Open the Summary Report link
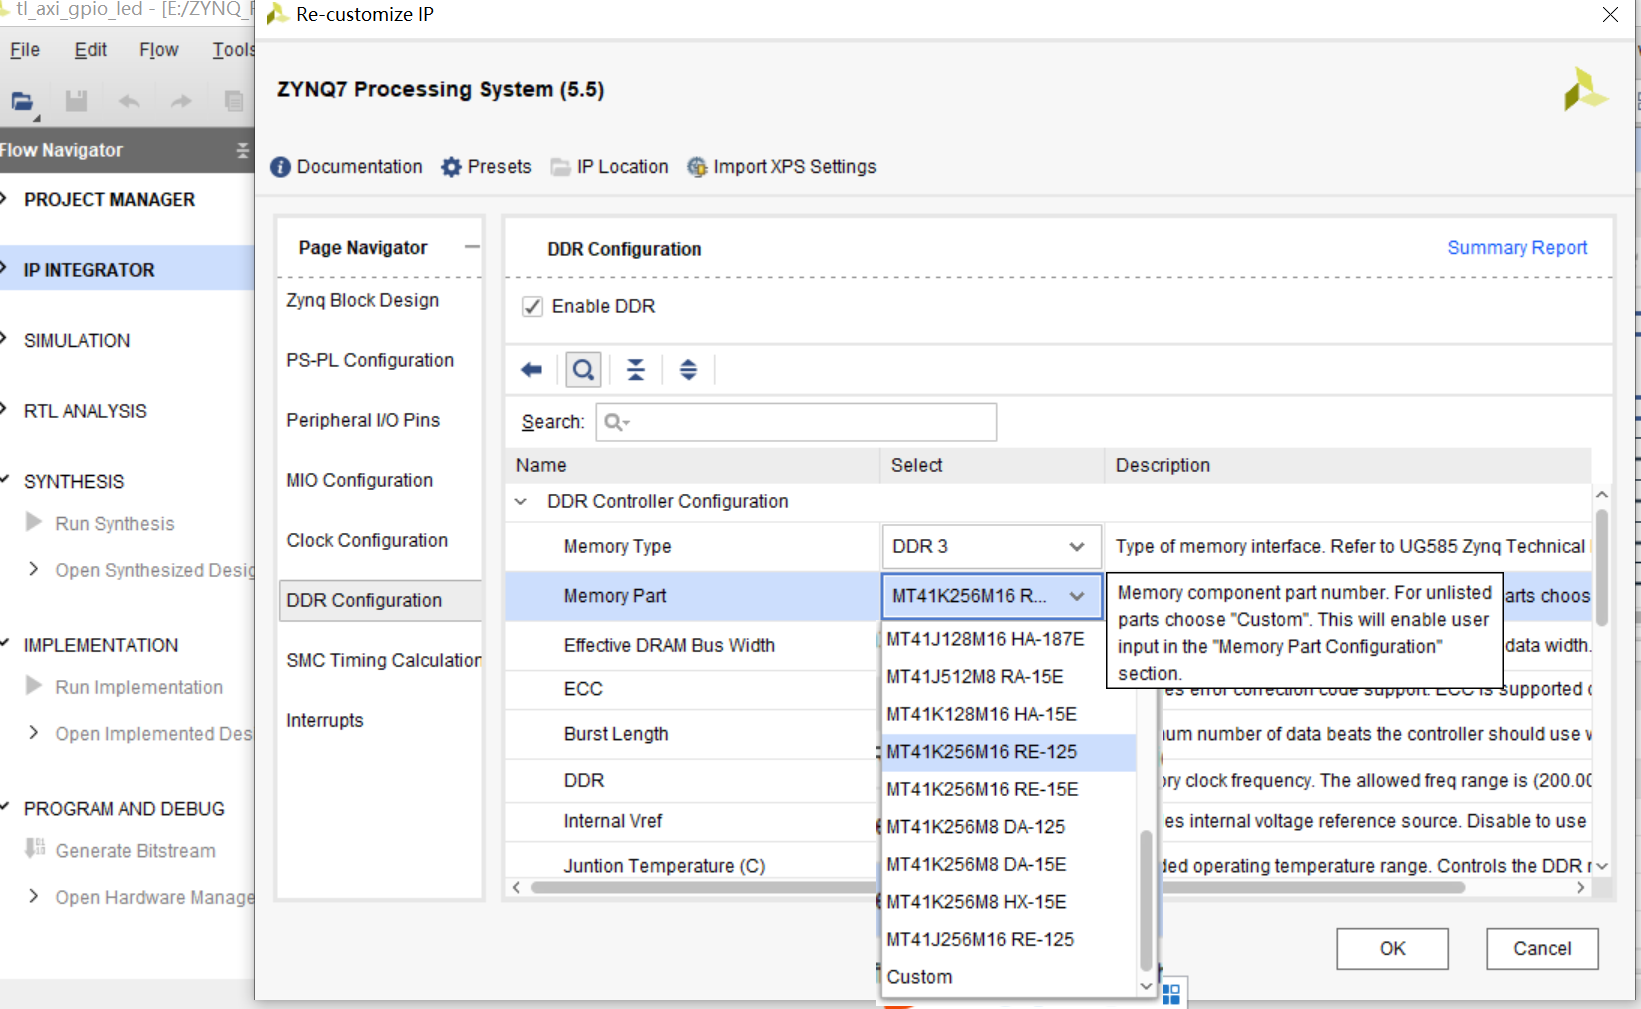This screenshot has width=1641, height=1009. tap(1516, 247)
